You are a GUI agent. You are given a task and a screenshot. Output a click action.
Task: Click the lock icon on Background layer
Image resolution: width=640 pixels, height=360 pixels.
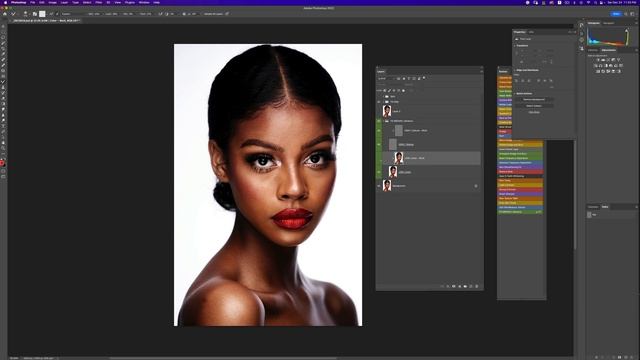coord(476,186)
